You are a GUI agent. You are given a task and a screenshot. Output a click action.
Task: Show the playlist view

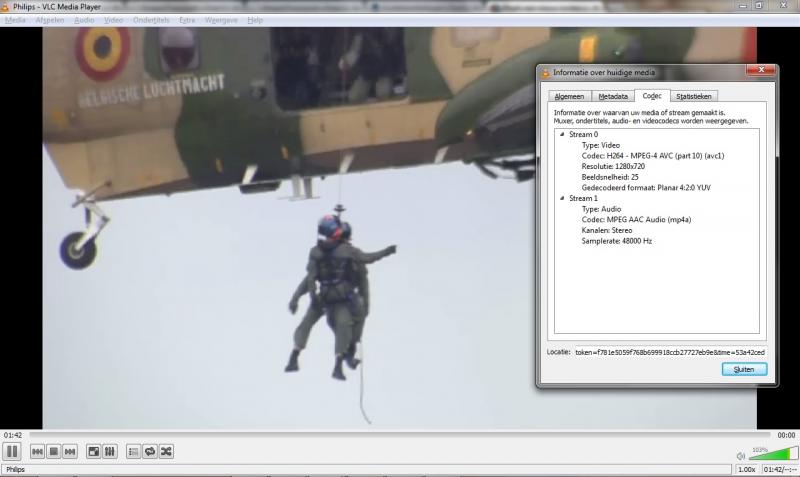coord(134,452)
